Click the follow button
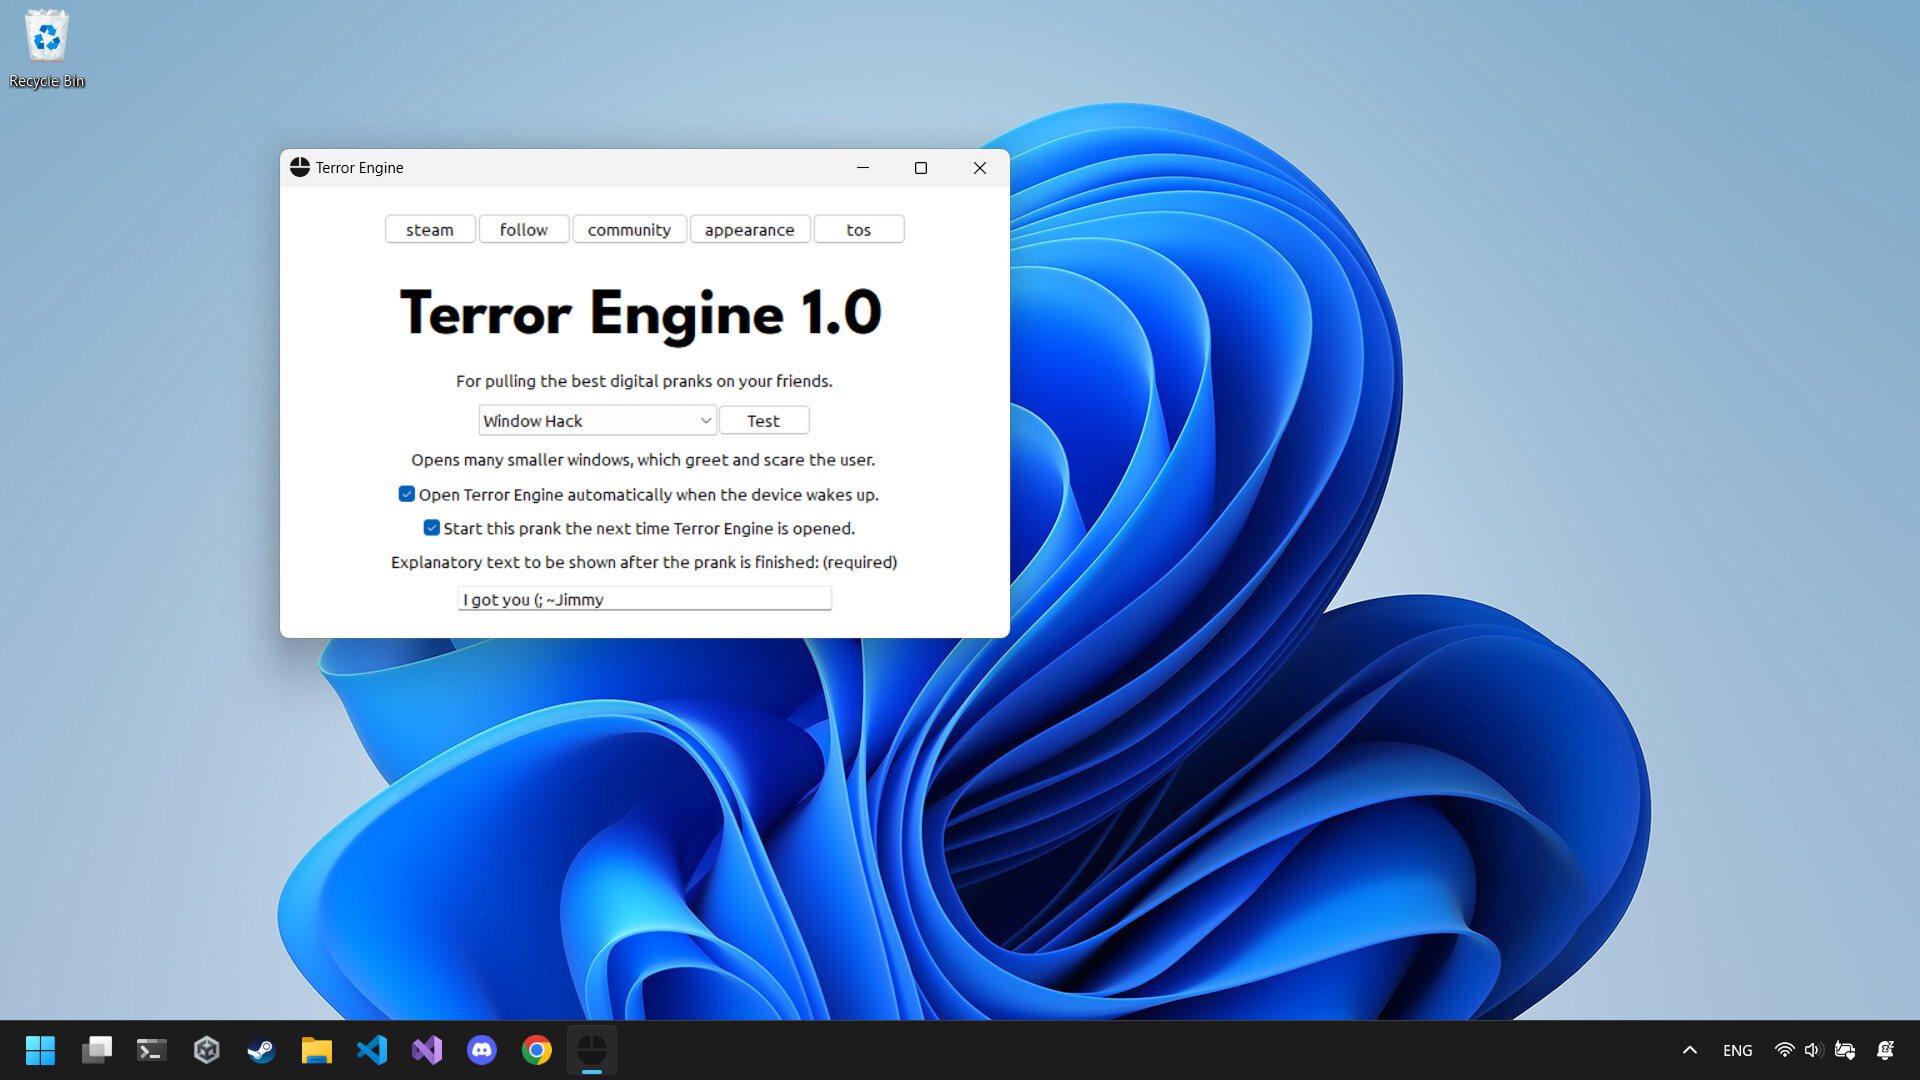 point(524,229)
